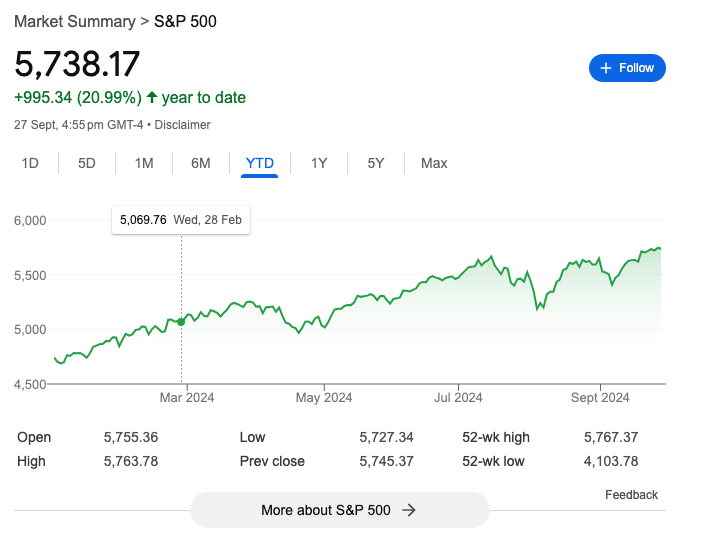Select the 6M chart range tab
Viewport: 709px width, 534px height.
[201, 163]
